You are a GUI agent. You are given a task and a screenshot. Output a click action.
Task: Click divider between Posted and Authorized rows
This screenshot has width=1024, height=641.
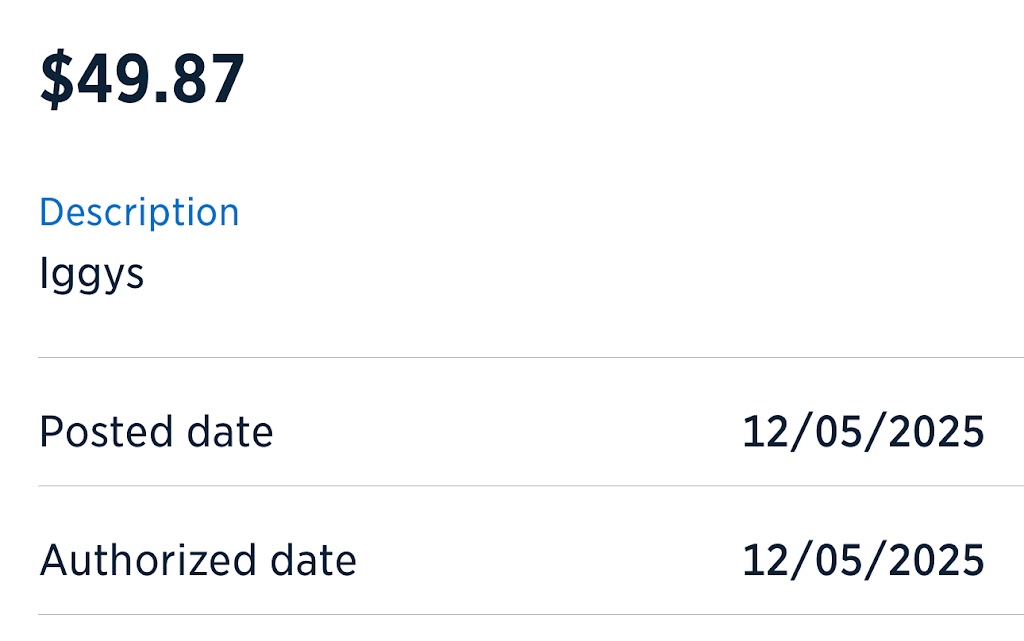click(531, 485)
